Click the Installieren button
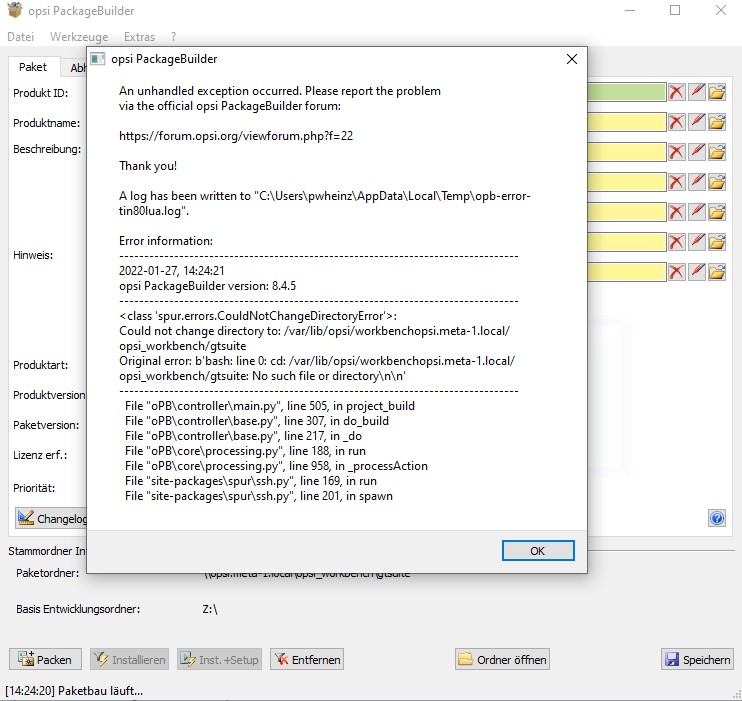The height and width of the screenshot is (701, 742). pyautogui.click(x=129, y=659)
